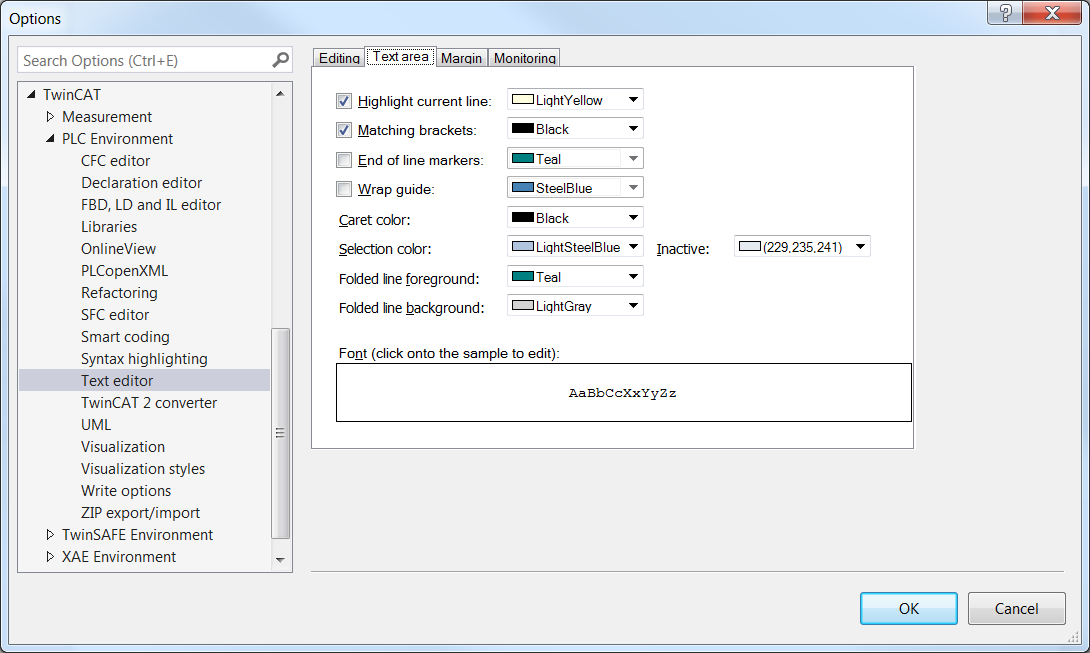This screenshot has width=1090, height=653.
Task: Select FBD, LD and IL editor
Action: coord(151,204)
